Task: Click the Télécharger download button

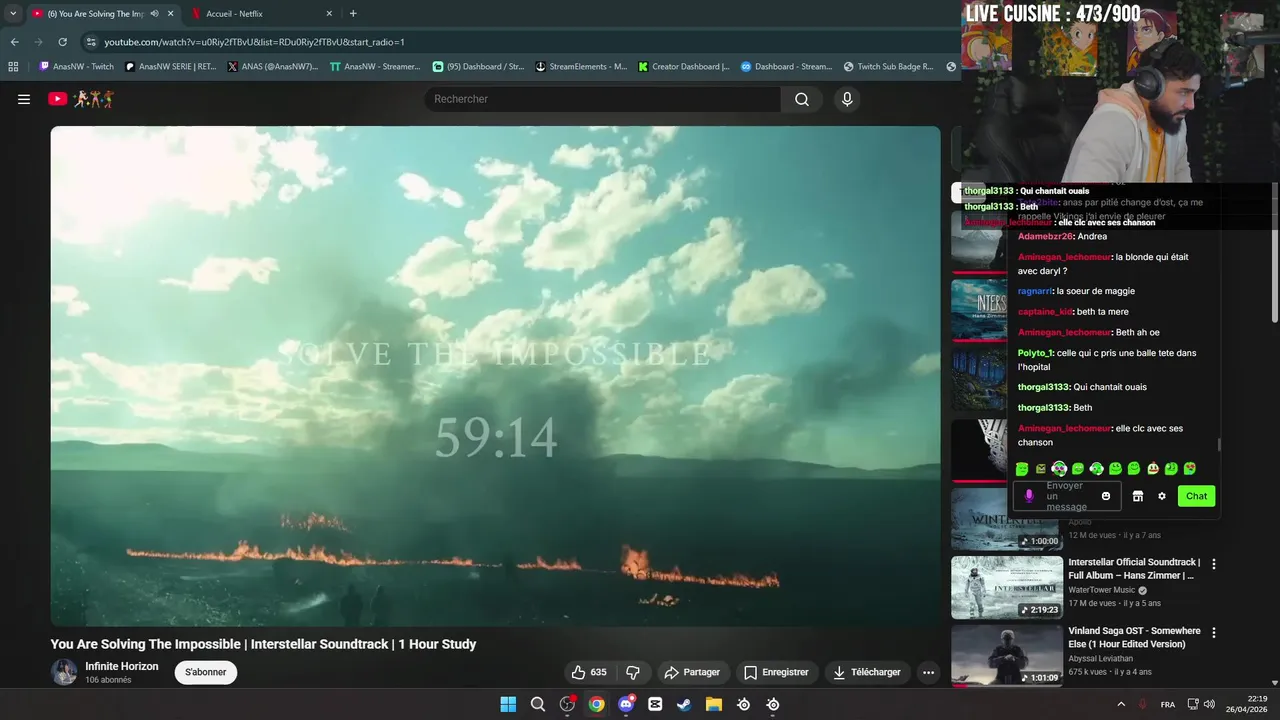Action: tap(866, 672)
